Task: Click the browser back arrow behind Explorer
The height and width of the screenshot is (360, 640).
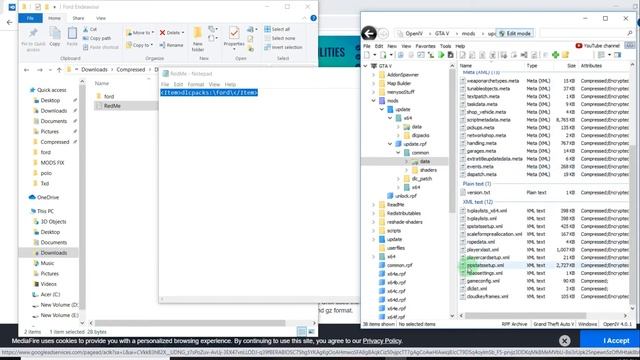Action: (9, 22)
